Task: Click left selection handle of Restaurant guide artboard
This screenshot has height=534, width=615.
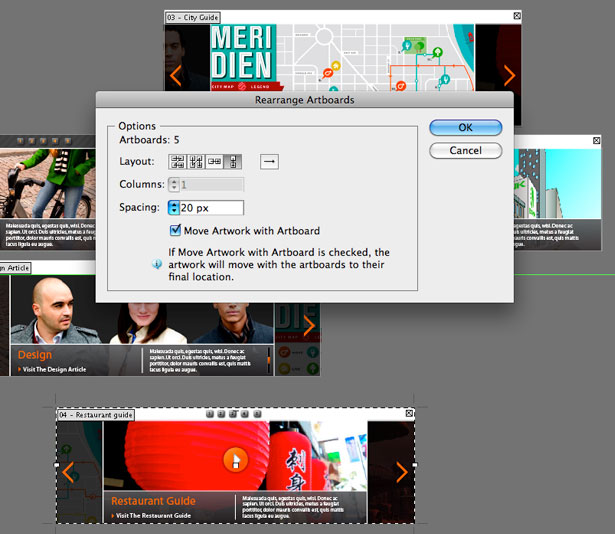Action: pyautogui.click(x=57, y=465)
